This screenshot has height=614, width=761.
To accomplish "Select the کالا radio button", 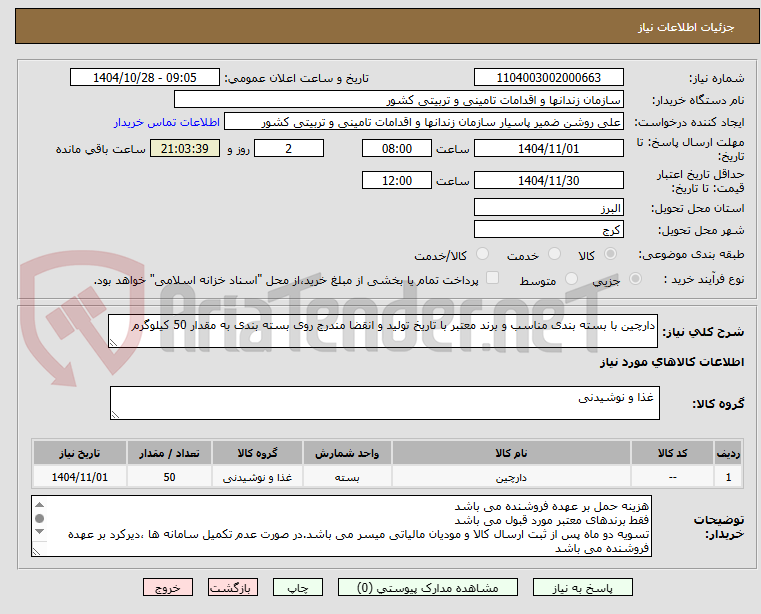I will (x=611, y=254).
